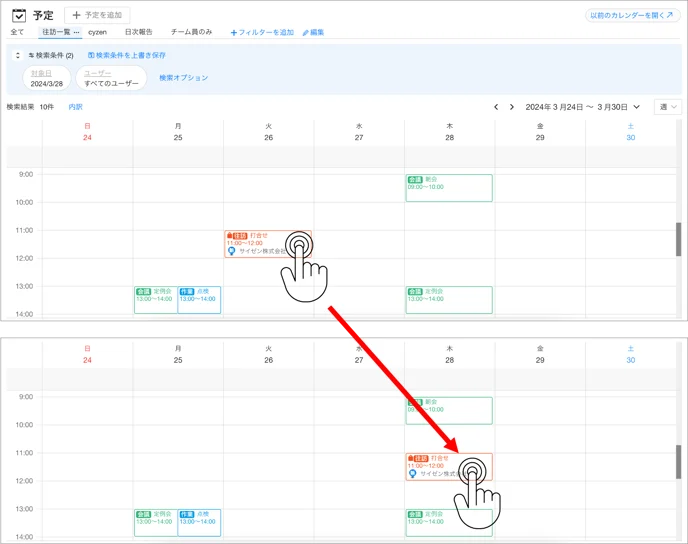Select Thursday 28 header in upper calendar

449,132
